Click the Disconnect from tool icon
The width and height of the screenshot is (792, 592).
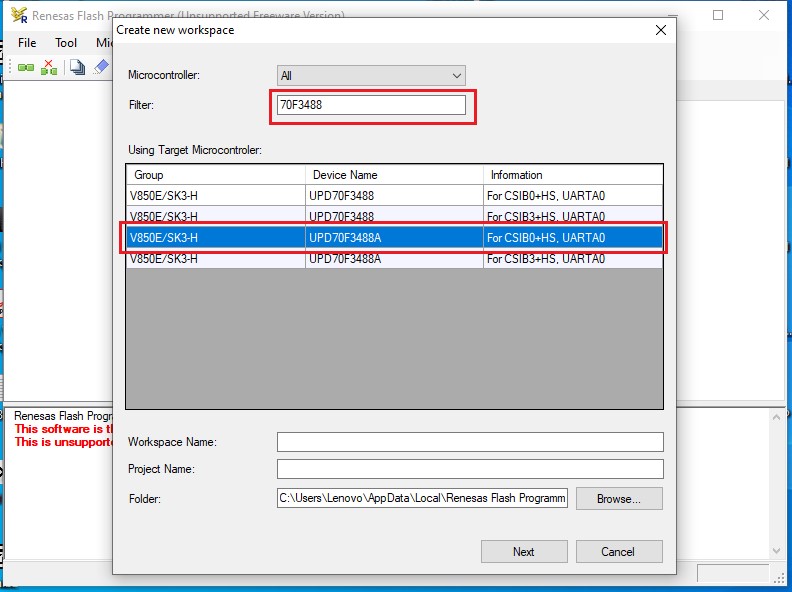coord(49,68)
